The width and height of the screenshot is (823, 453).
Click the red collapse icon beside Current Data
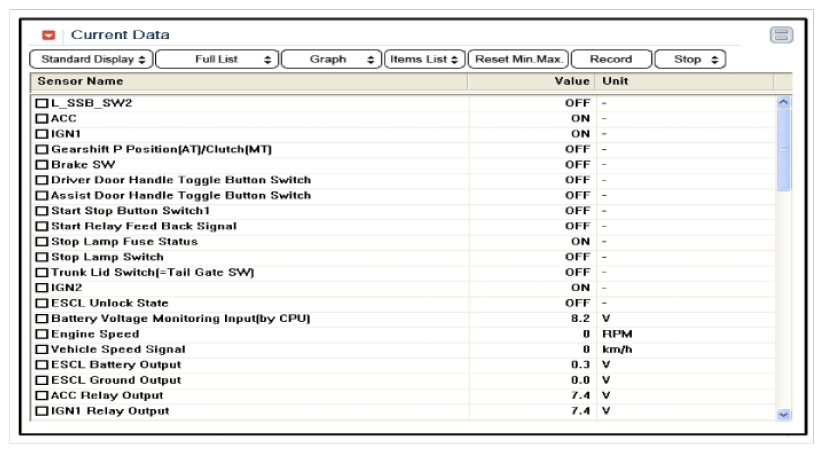pos(48,36)
